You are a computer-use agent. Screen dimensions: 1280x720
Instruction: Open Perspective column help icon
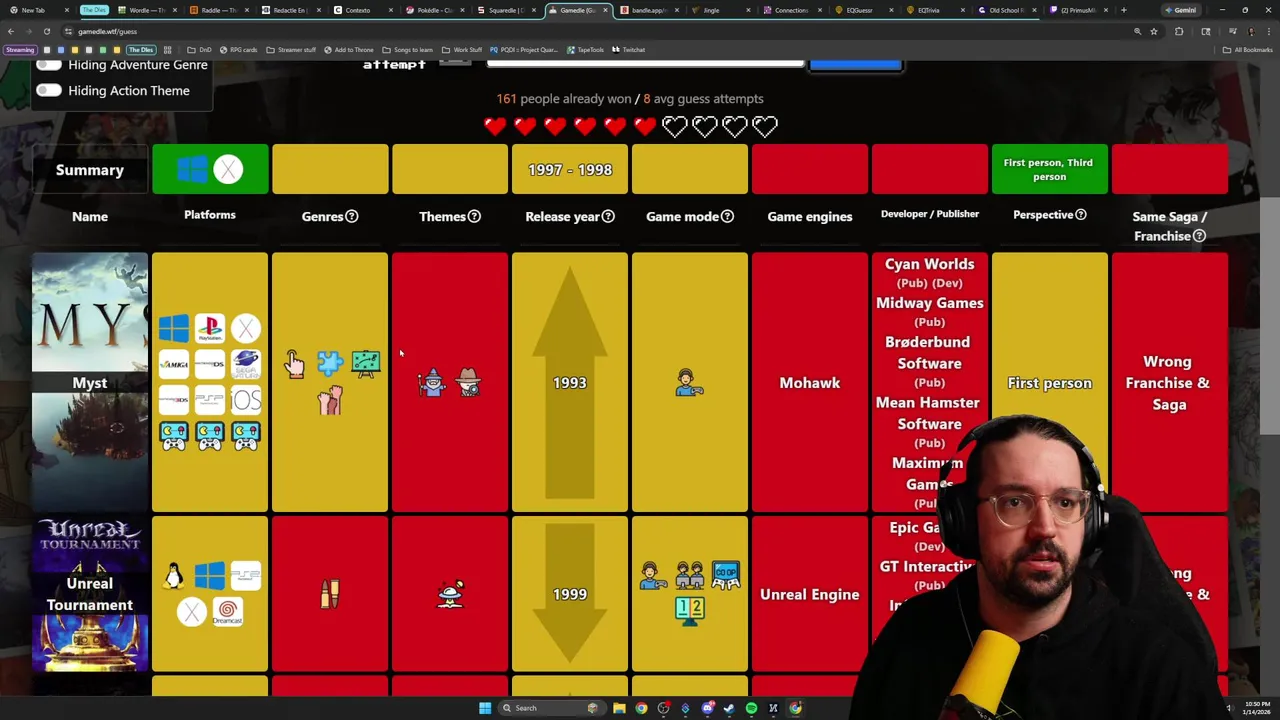tap(1080, 215)
